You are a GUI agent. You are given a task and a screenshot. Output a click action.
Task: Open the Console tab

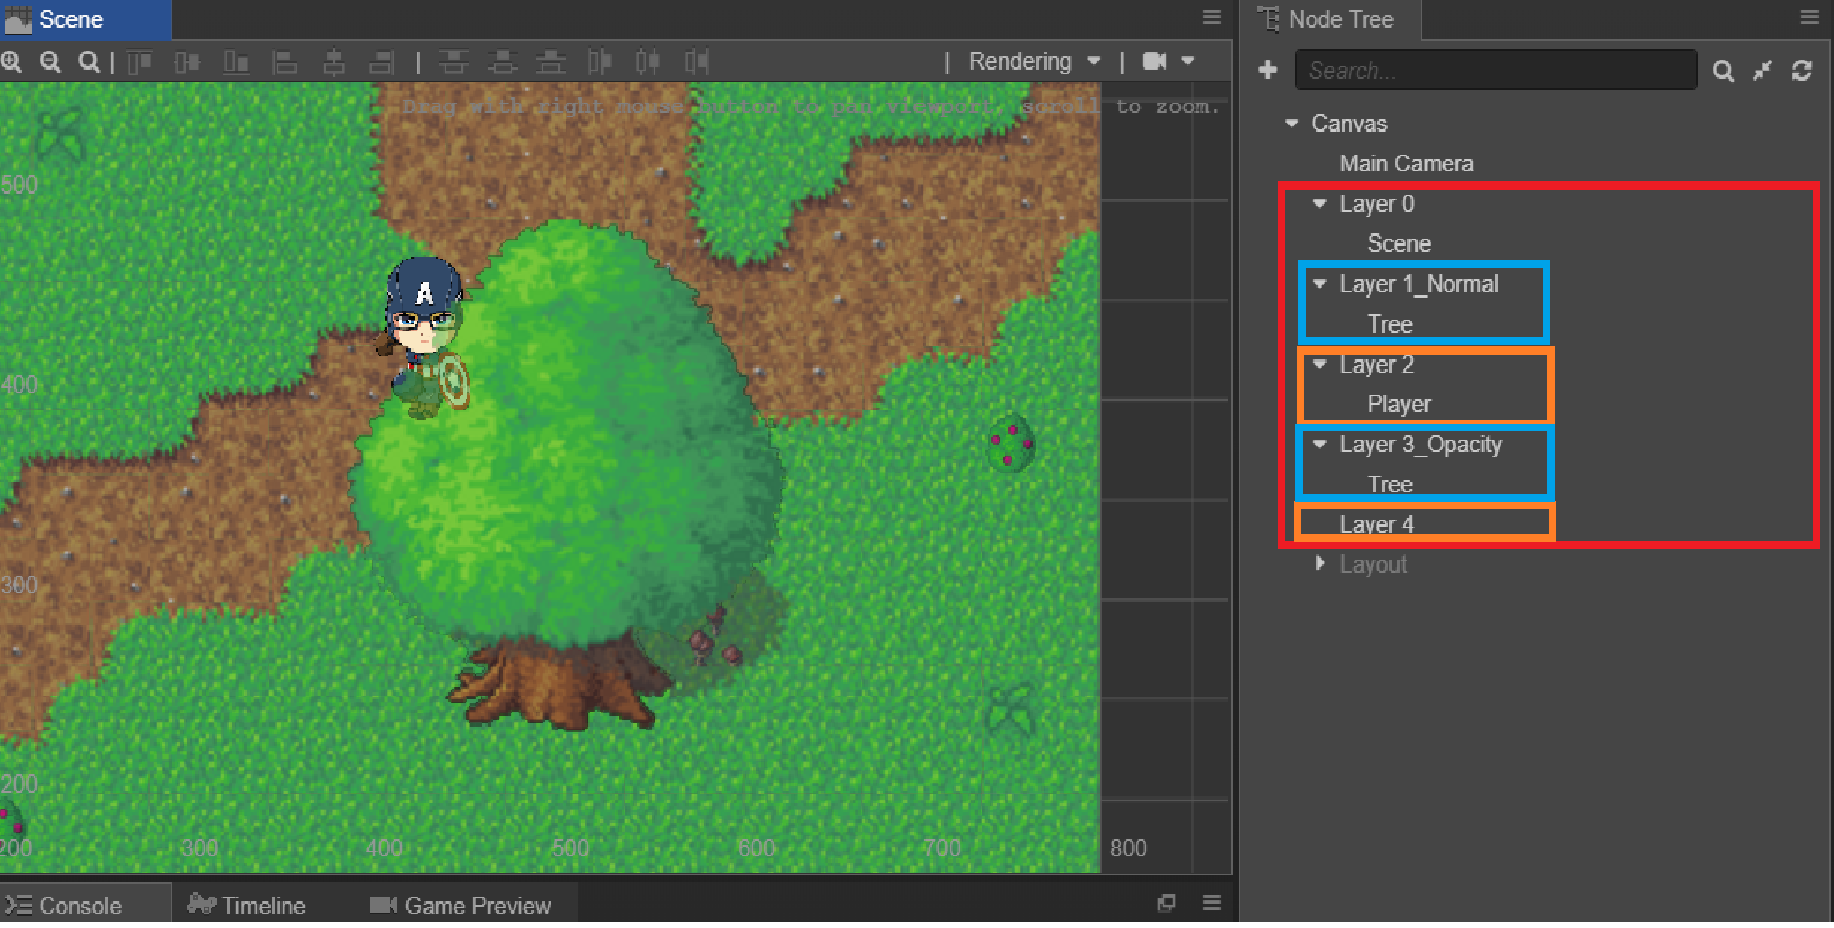(x=84, y=905)
